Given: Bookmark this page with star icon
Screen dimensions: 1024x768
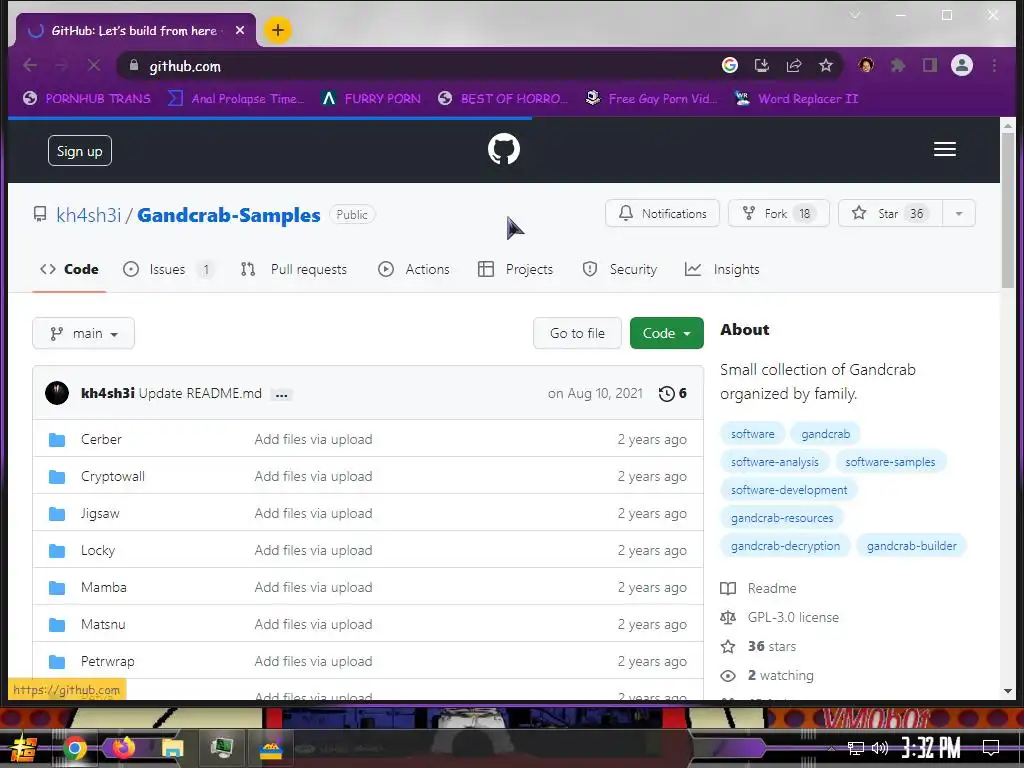Looking at the screenshot, I should tap(825, 65).
